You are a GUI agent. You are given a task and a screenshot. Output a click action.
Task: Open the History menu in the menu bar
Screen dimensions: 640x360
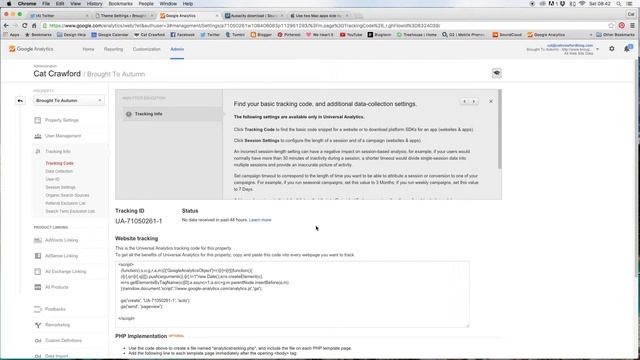pos(94,4)
